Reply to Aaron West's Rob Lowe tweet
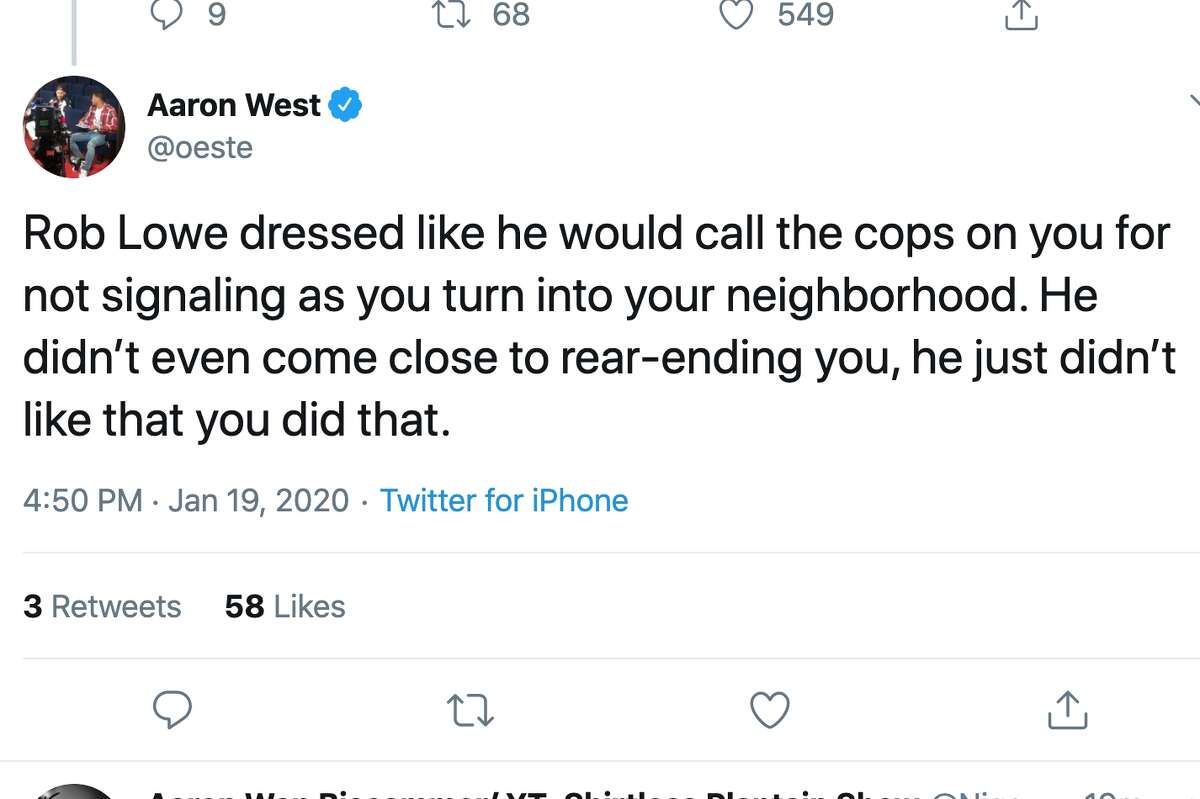1200x799 pixels. tap(172, 710)
